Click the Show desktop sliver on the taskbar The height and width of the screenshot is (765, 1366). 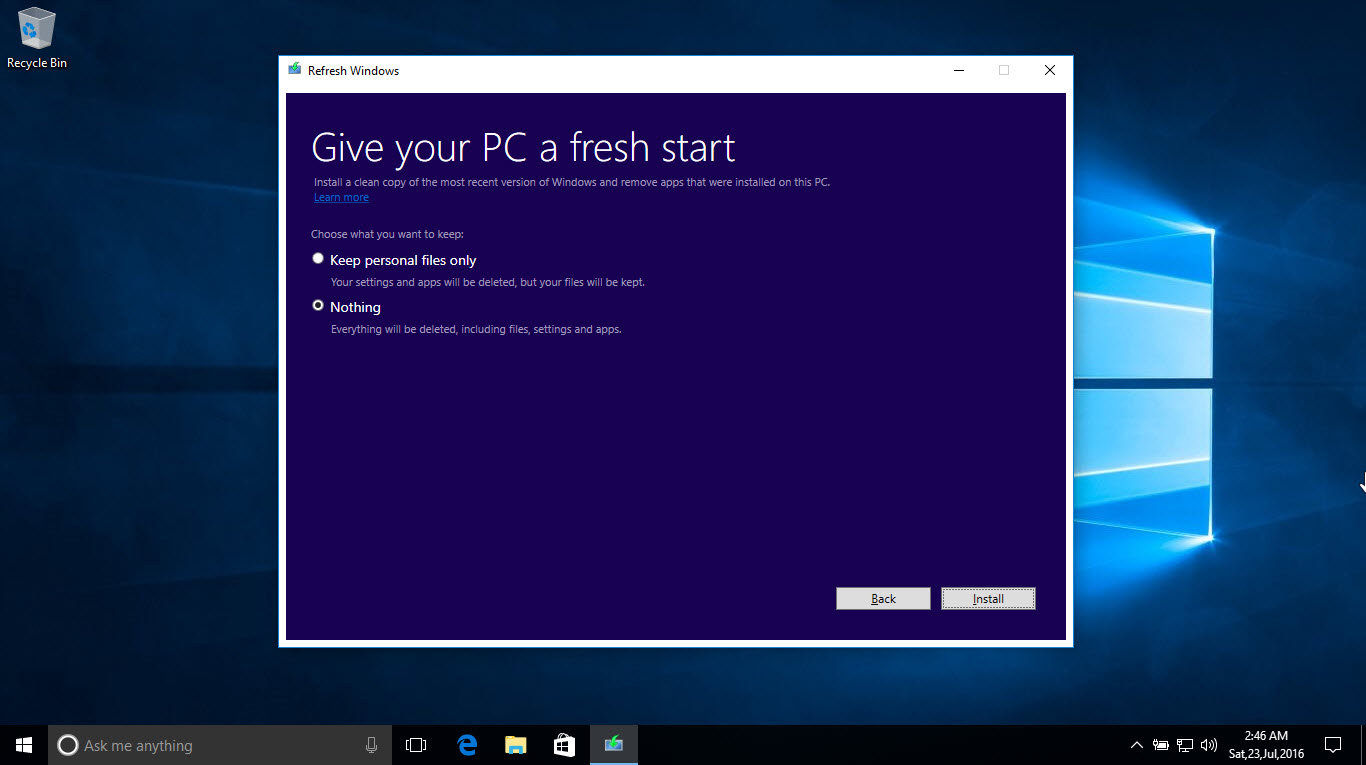coord(1363,745)
